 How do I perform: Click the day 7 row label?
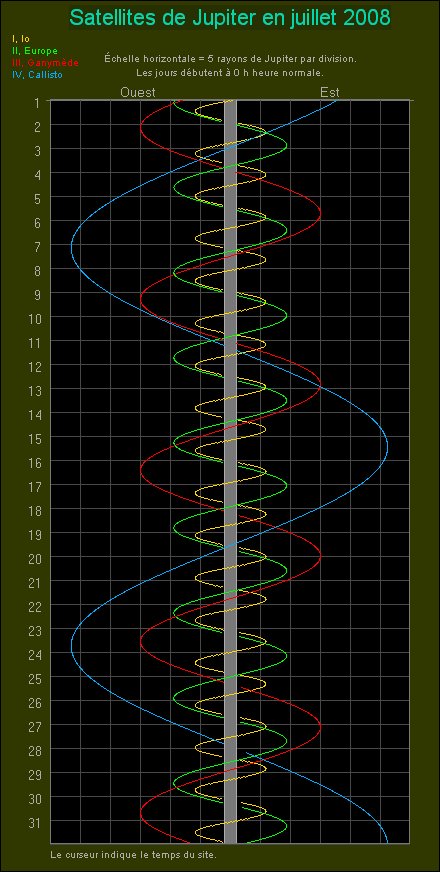click(x=37, y=245)
